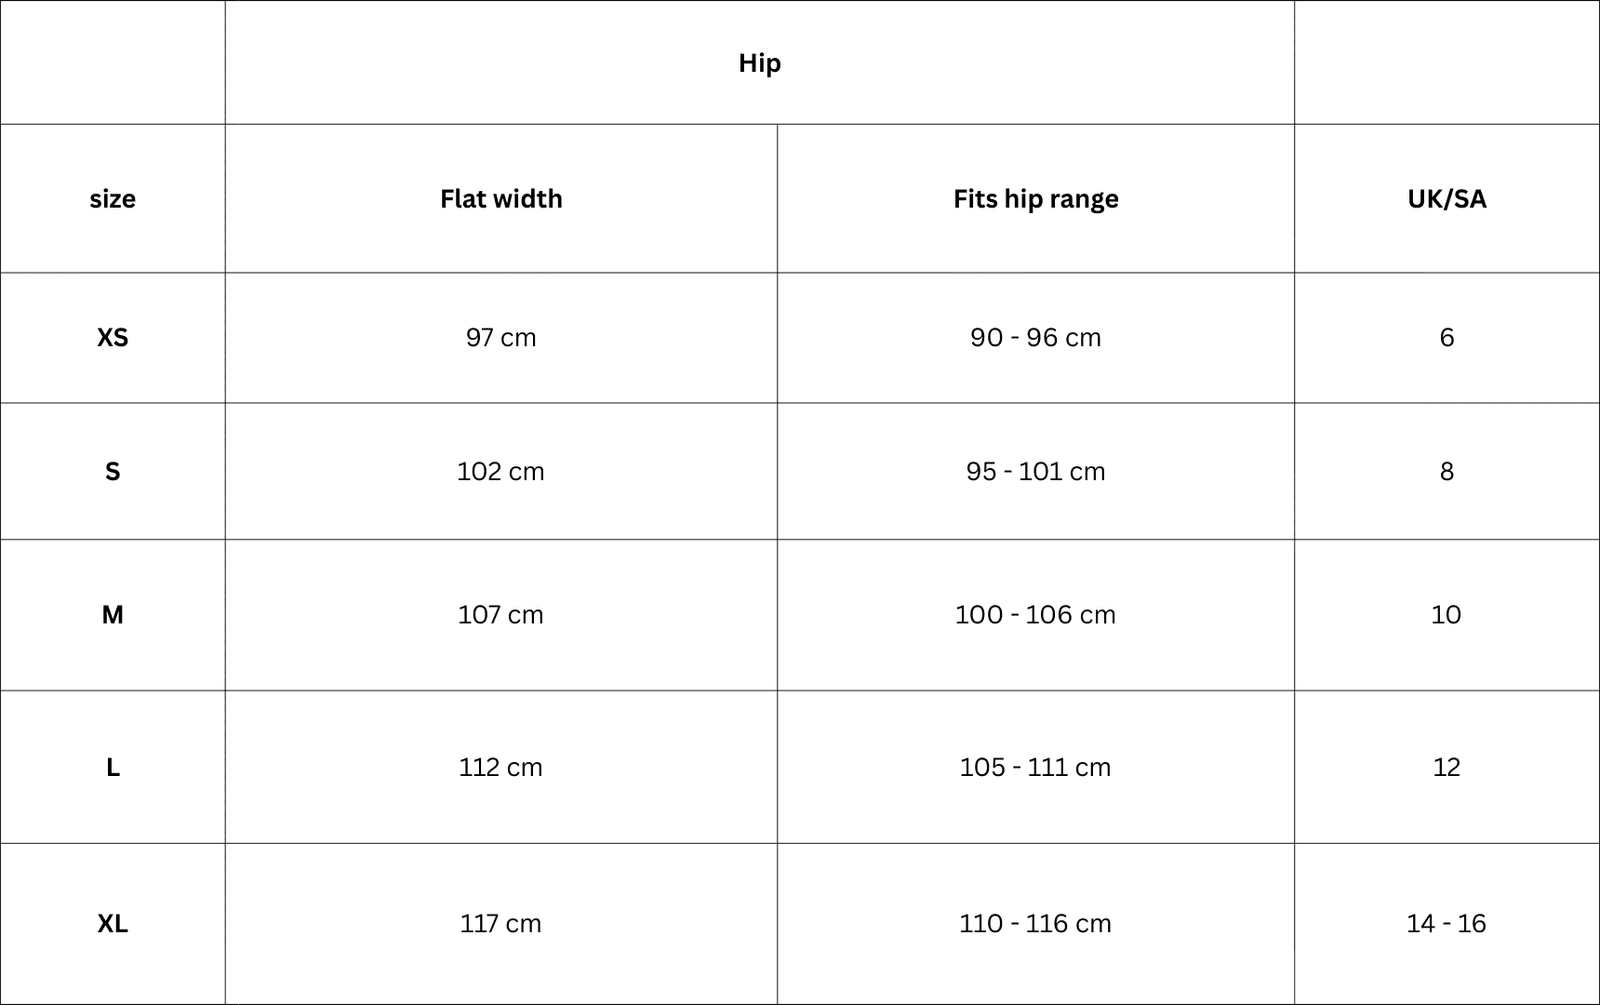
Task: Select the 107 cm flat width value
Action: 501,615
